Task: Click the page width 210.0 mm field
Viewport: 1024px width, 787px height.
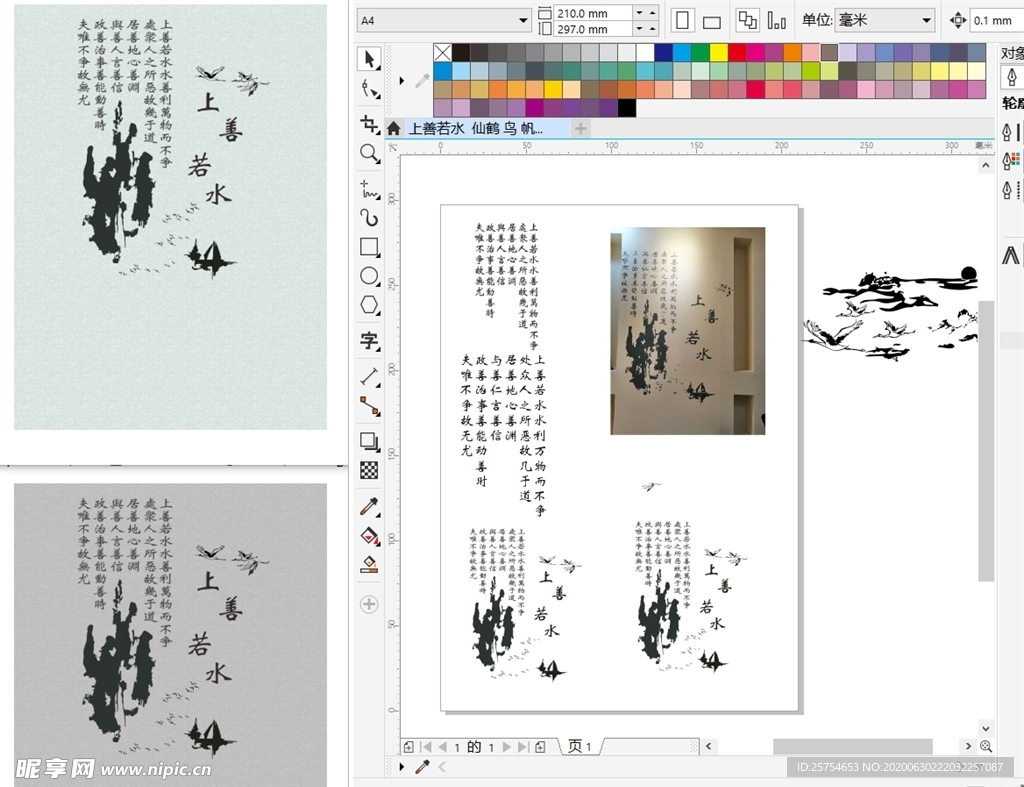Action: pos(593,13)
